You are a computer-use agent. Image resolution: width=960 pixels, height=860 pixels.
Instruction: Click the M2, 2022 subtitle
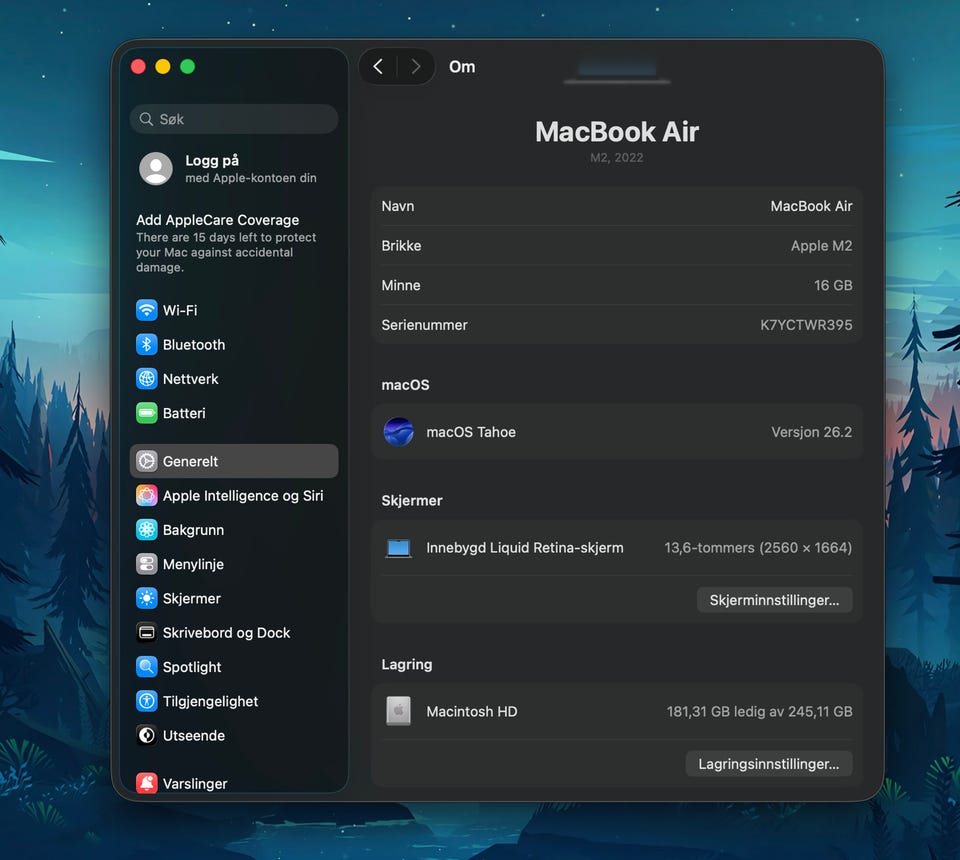tap(617, 157)
